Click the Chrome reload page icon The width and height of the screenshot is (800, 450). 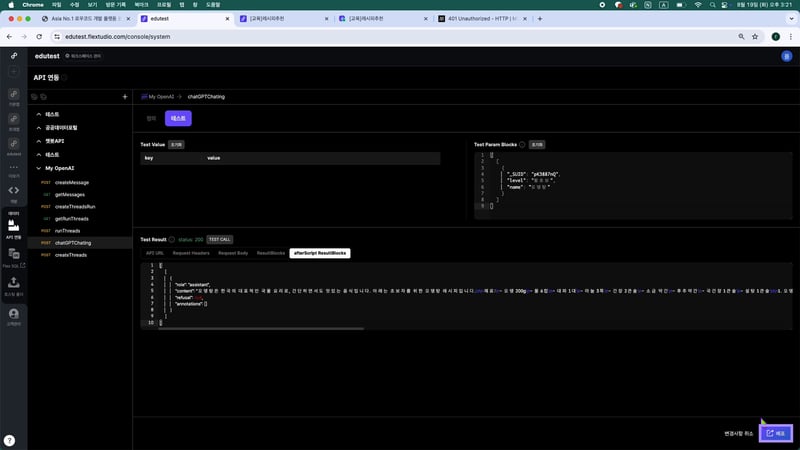point(37,37)
